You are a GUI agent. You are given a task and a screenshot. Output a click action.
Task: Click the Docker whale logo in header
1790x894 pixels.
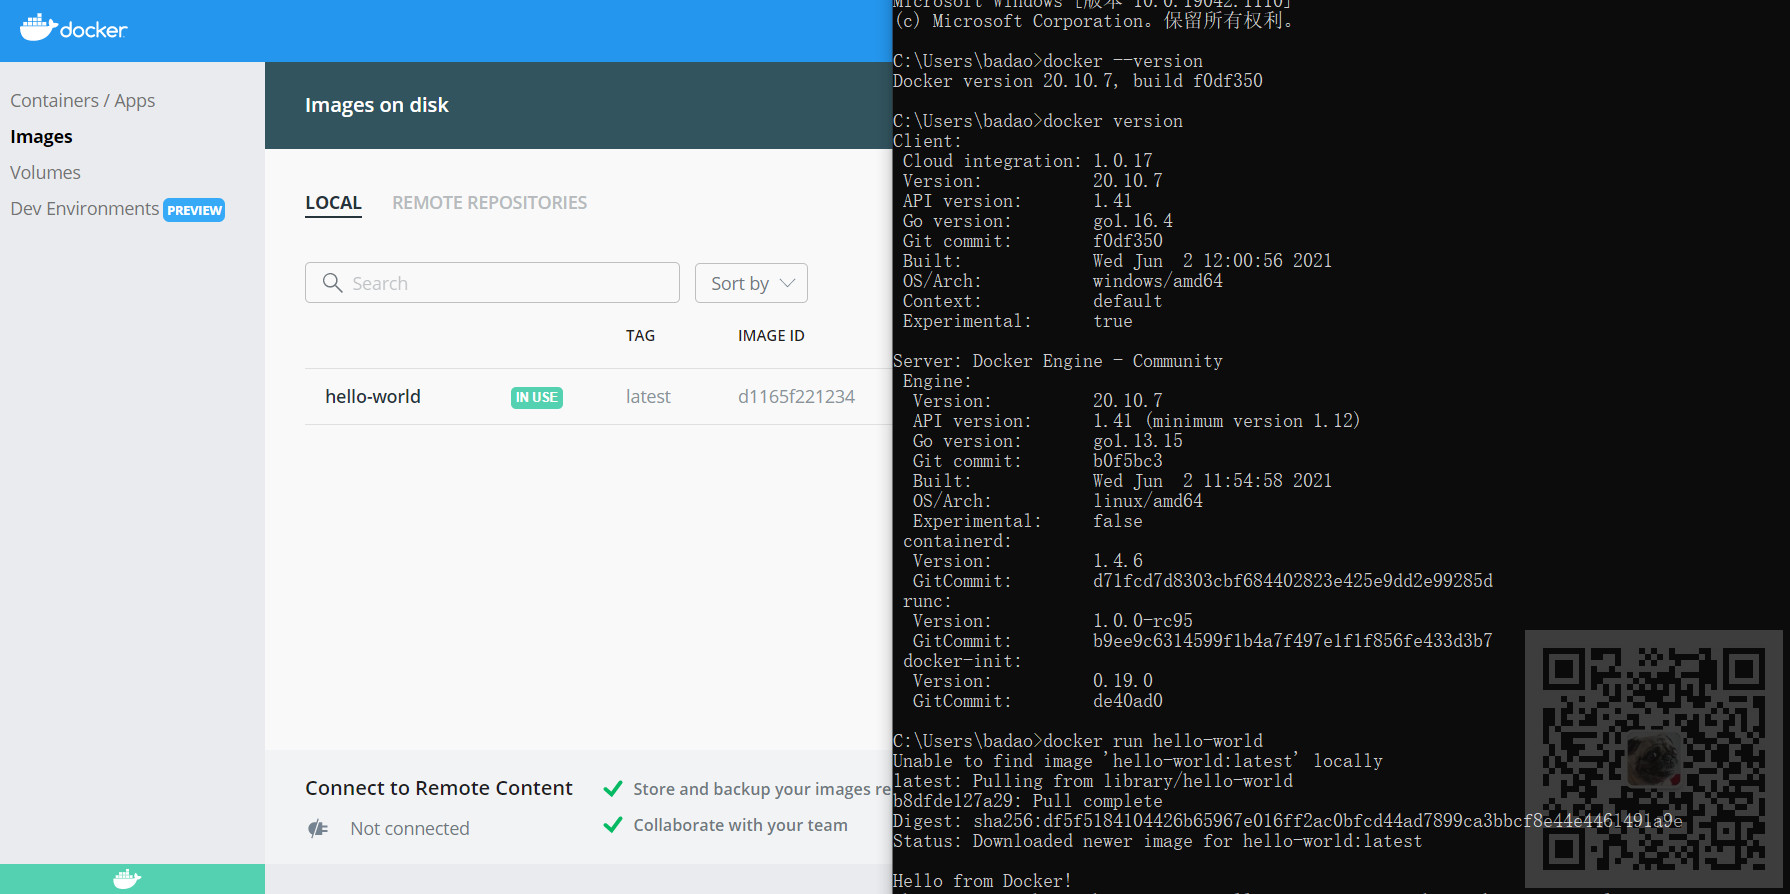(73, 28)
